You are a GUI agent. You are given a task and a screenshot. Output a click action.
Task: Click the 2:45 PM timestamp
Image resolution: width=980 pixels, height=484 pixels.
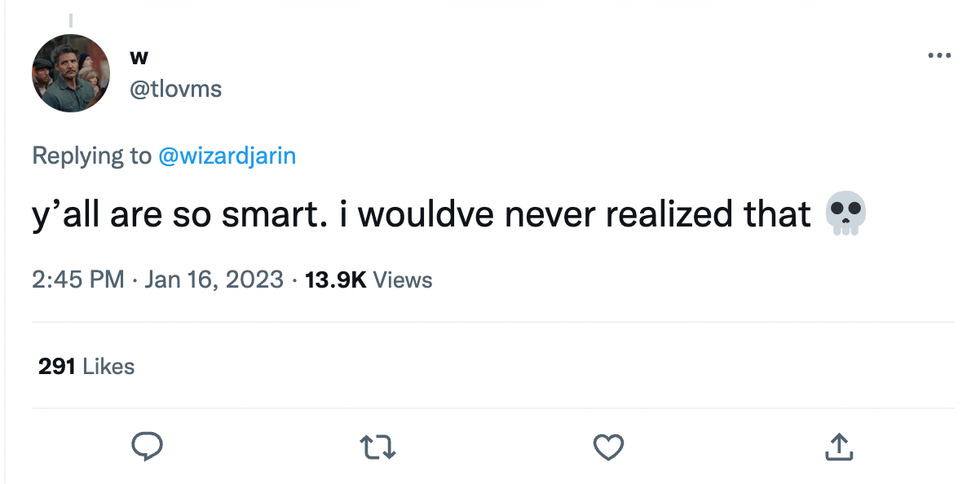pyautogui.click(x=78, y=279)
